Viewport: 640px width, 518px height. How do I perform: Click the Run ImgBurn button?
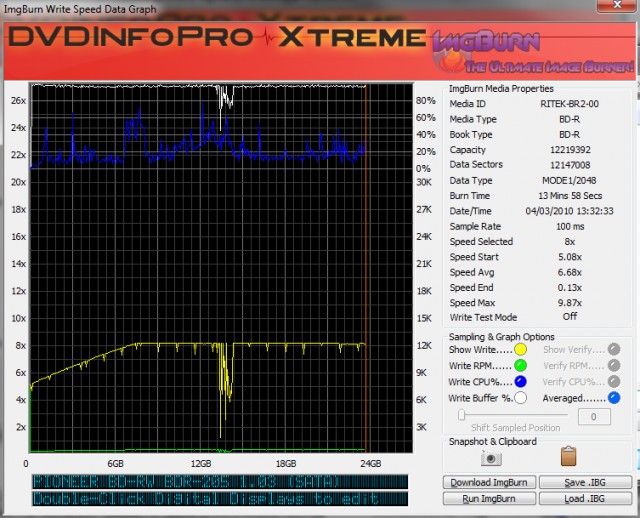489,499
